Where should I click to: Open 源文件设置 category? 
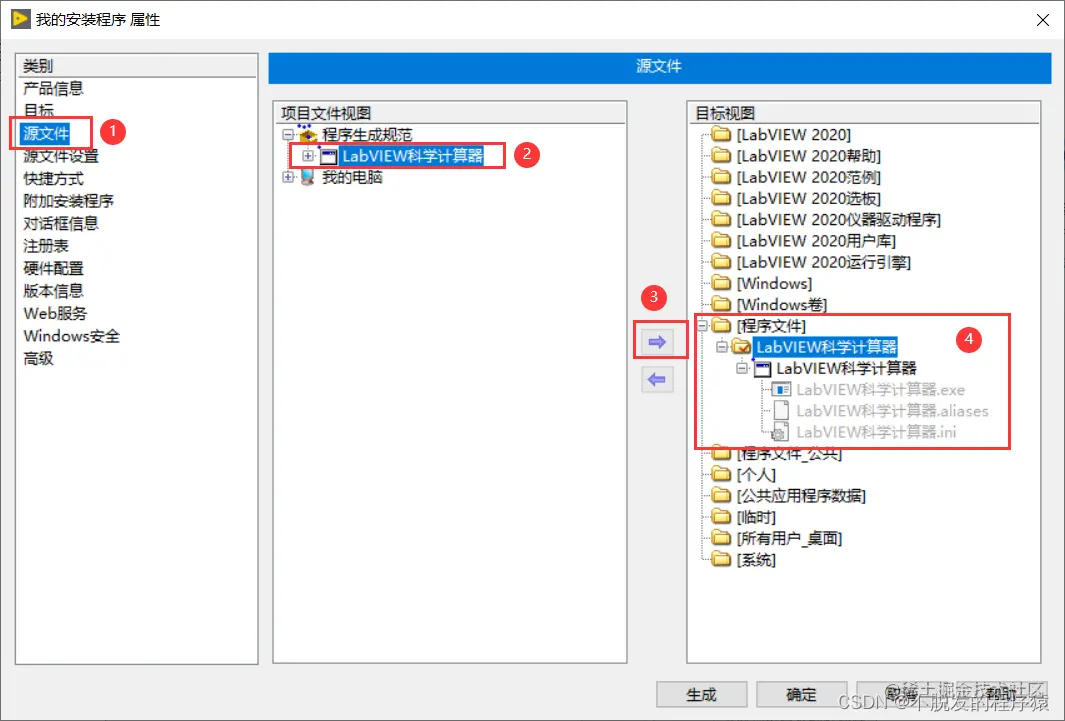point(61,156)
